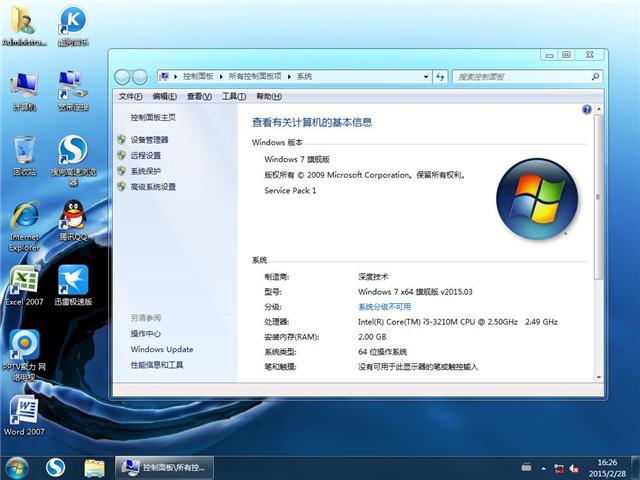Show hidden tray icons arrow
Image resolution: width=640 pixels, height=480 pixels.
pos(544,468)
